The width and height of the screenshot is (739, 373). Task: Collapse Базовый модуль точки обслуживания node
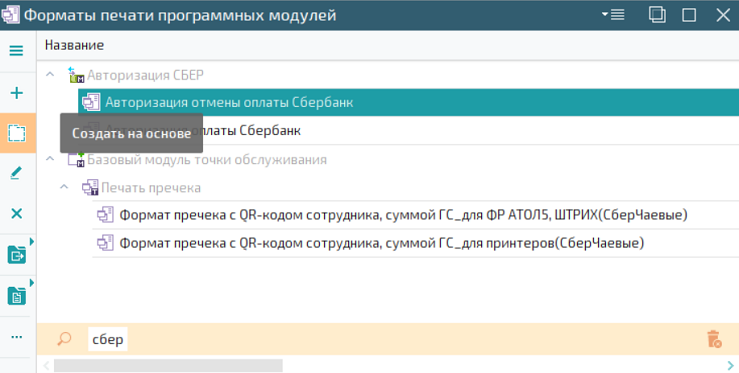coord(50,159)
